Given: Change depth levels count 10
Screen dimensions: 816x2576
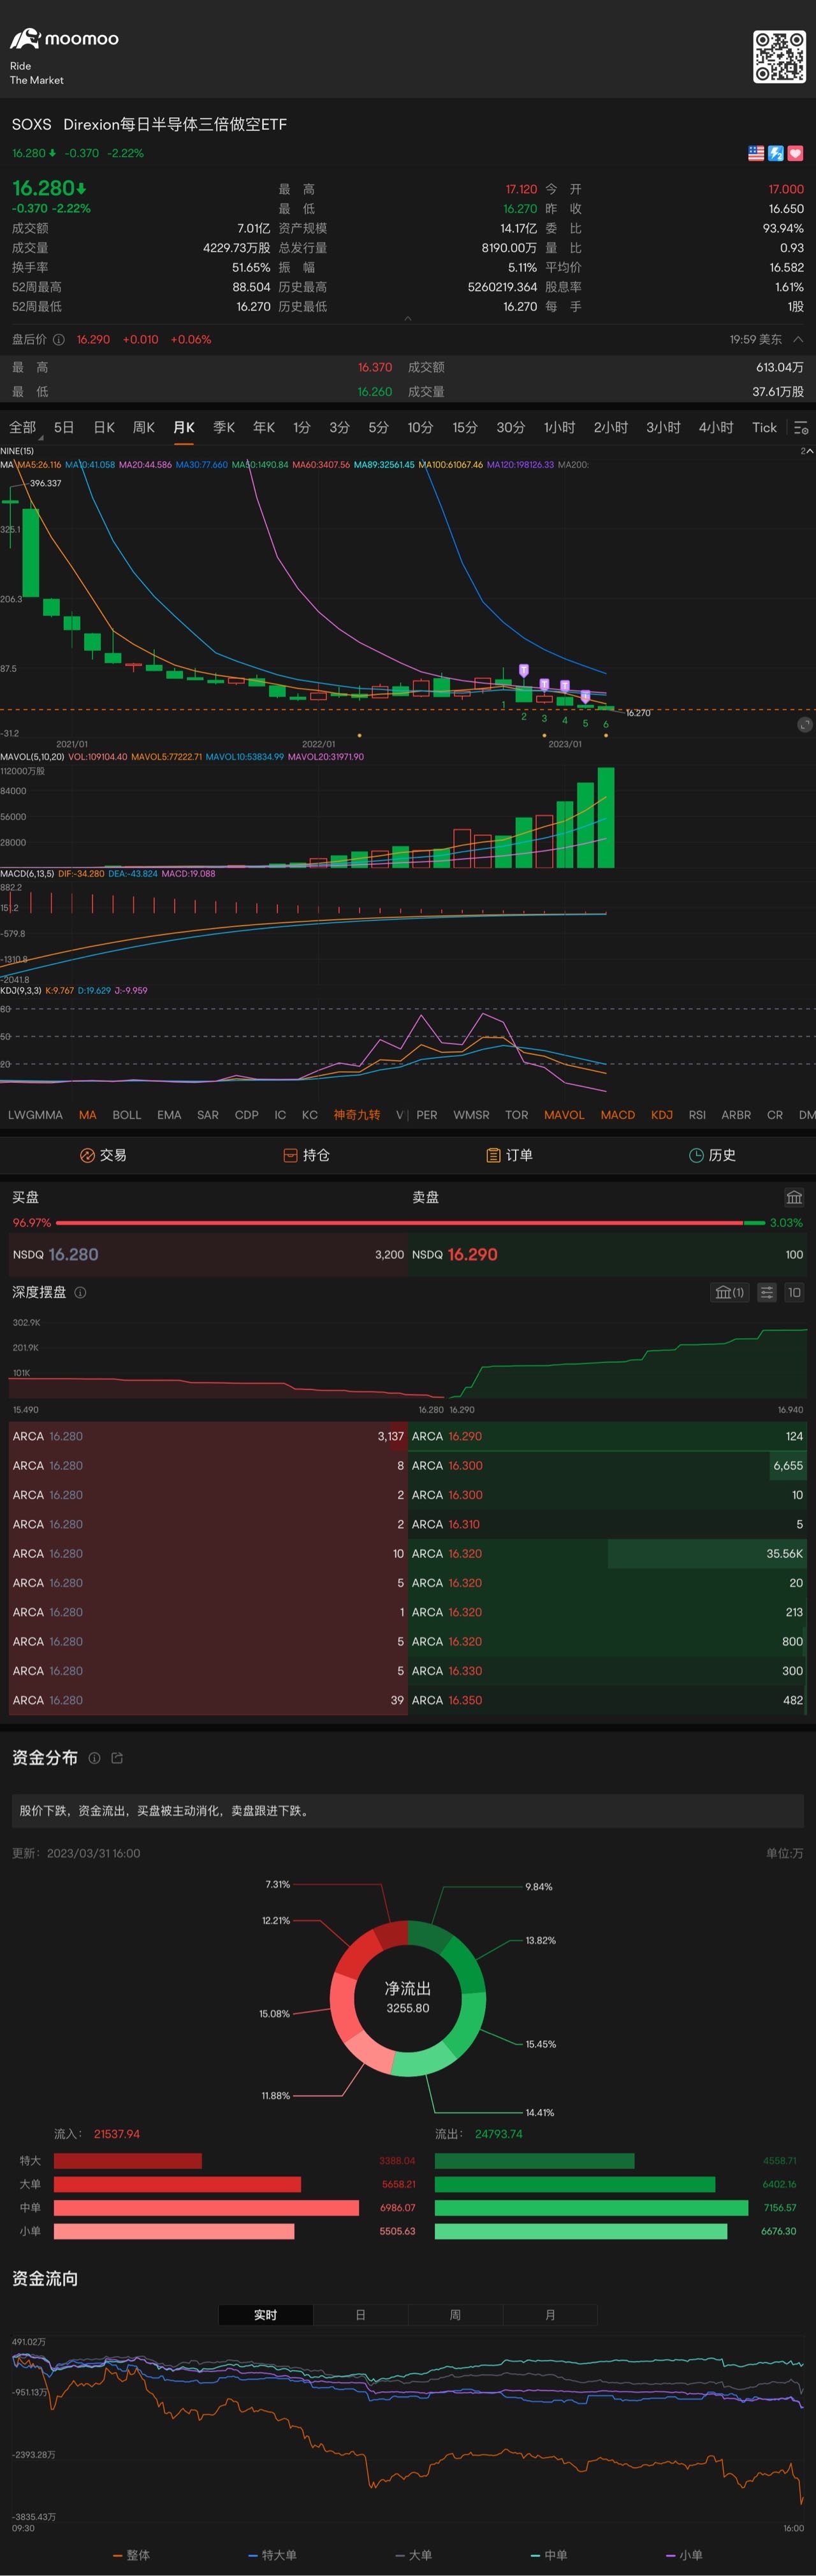Looking at the screenshot, I should [794, 1292].
